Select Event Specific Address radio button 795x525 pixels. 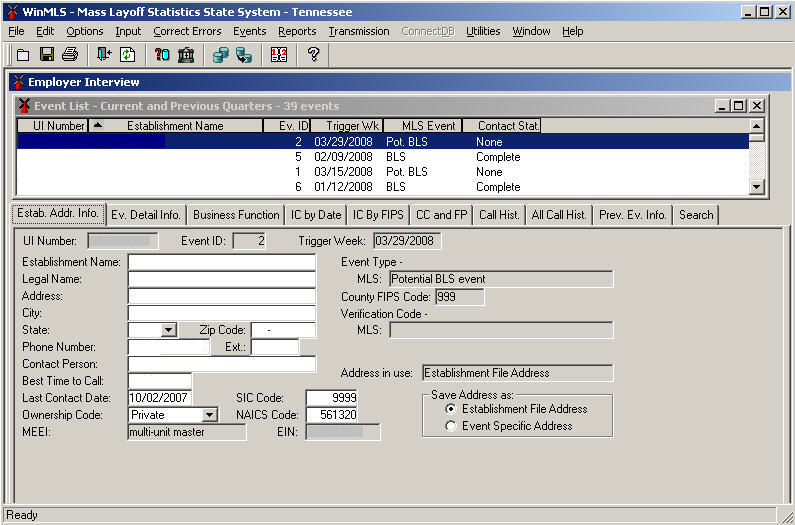click(x=451, y=426)
